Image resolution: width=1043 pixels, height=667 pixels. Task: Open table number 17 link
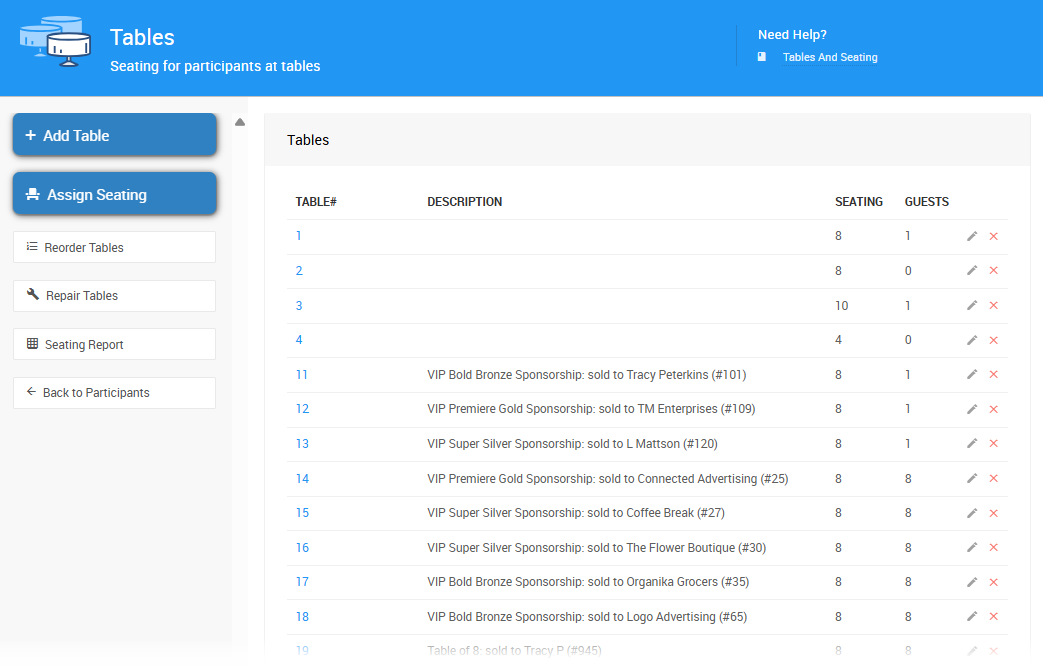(302, 582)
